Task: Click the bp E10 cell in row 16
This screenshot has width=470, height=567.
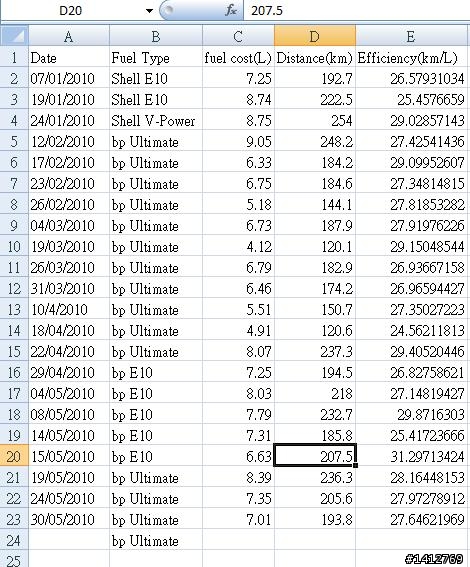Action: pos(155,372)
